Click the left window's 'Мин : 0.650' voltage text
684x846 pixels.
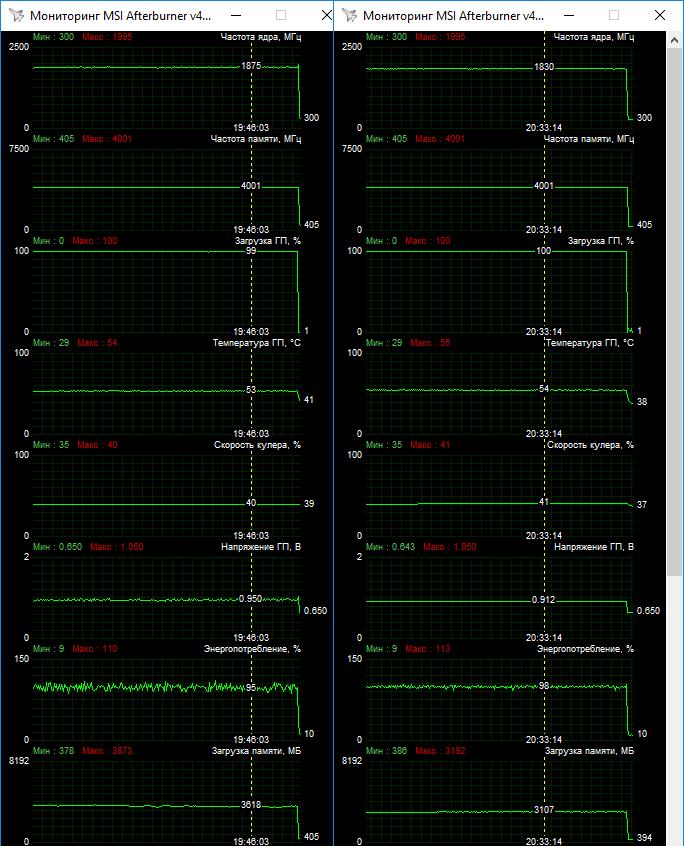click(x=57, y=547)
